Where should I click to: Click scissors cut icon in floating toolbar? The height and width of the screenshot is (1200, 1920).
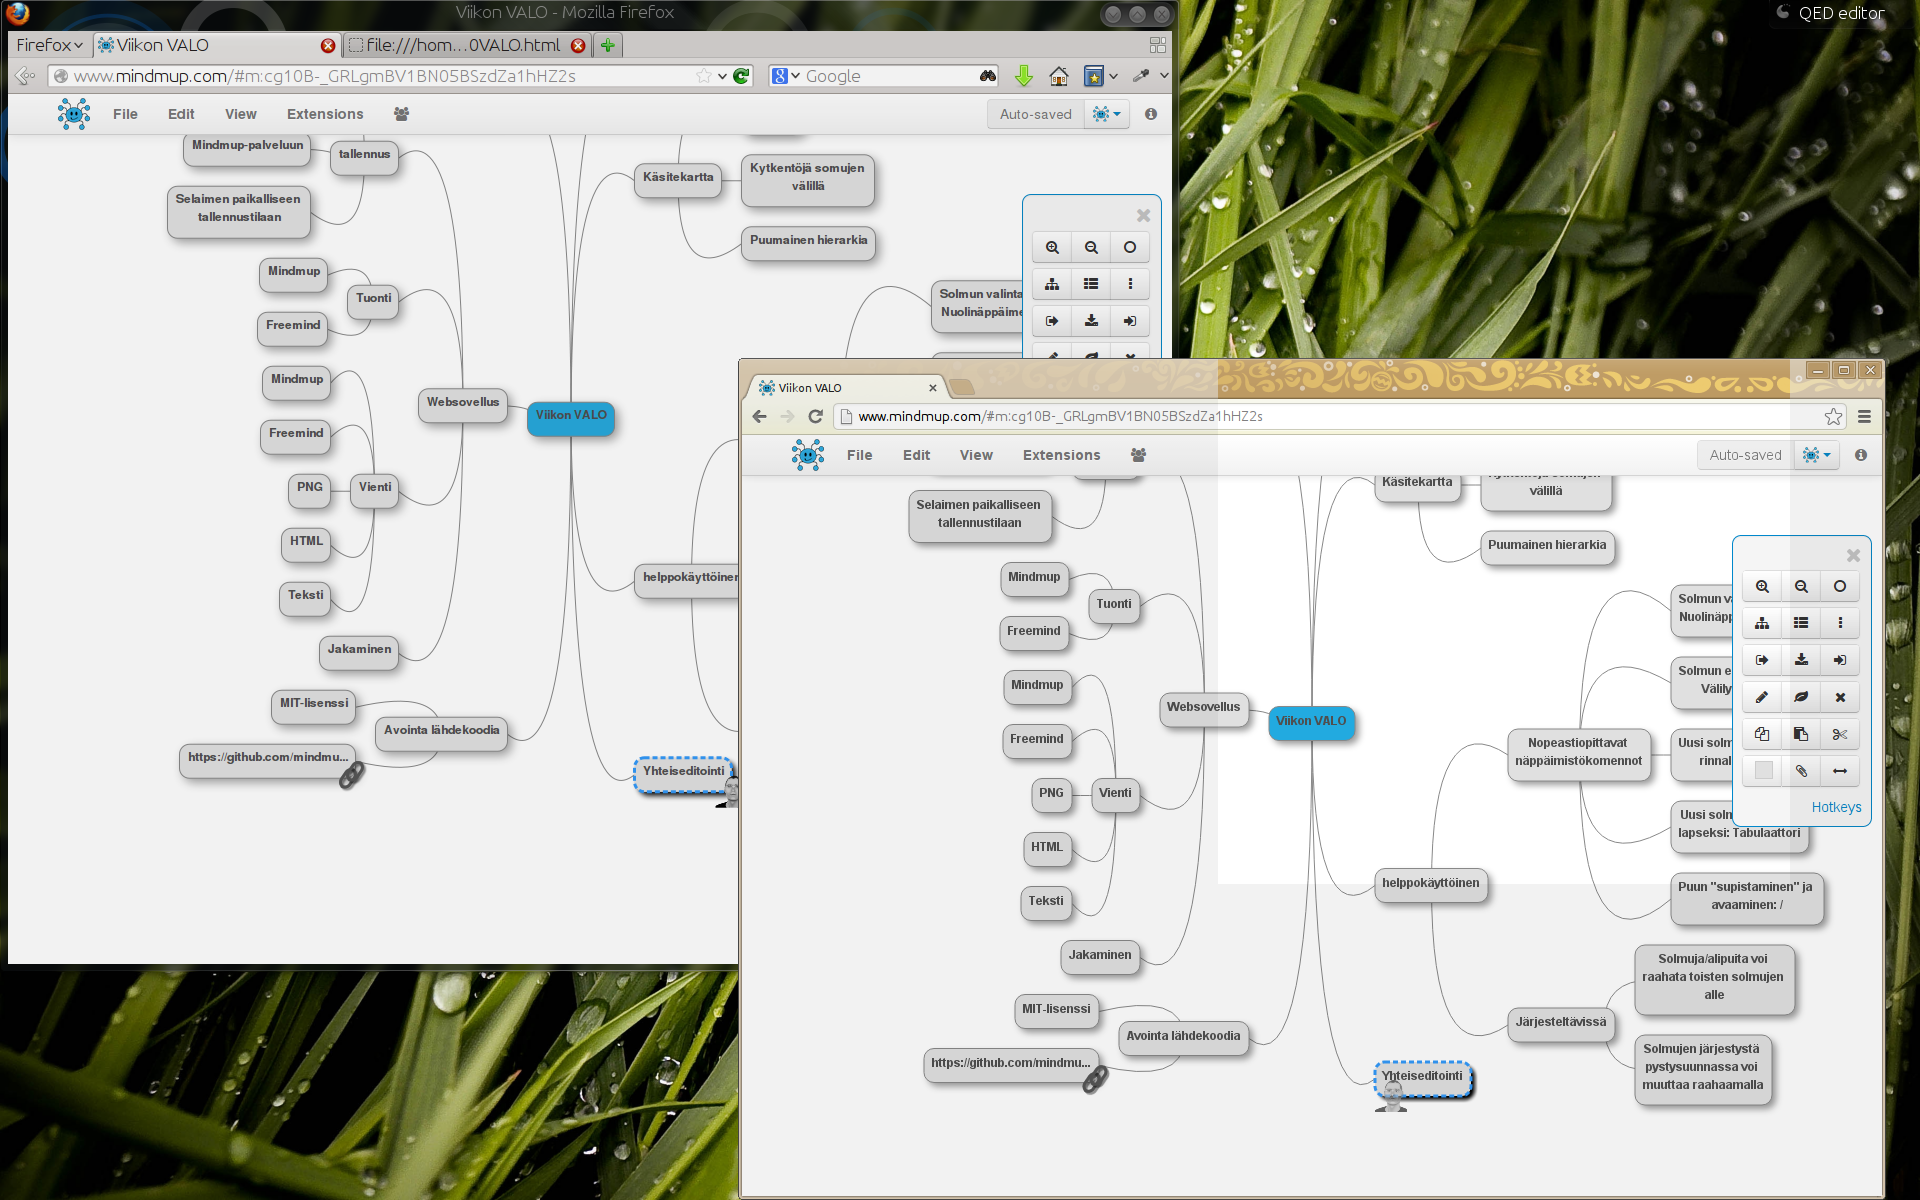1840,734
